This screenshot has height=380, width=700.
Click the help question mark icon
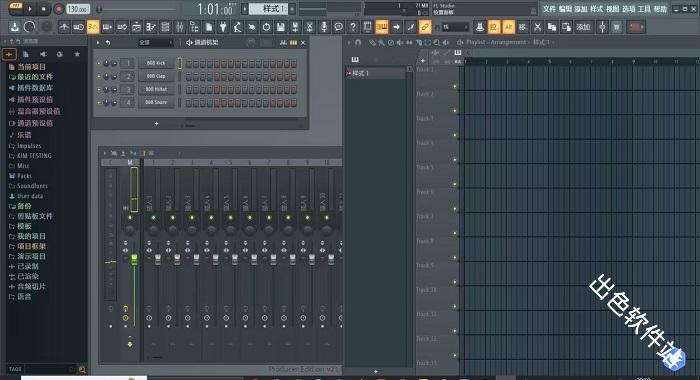353,27
